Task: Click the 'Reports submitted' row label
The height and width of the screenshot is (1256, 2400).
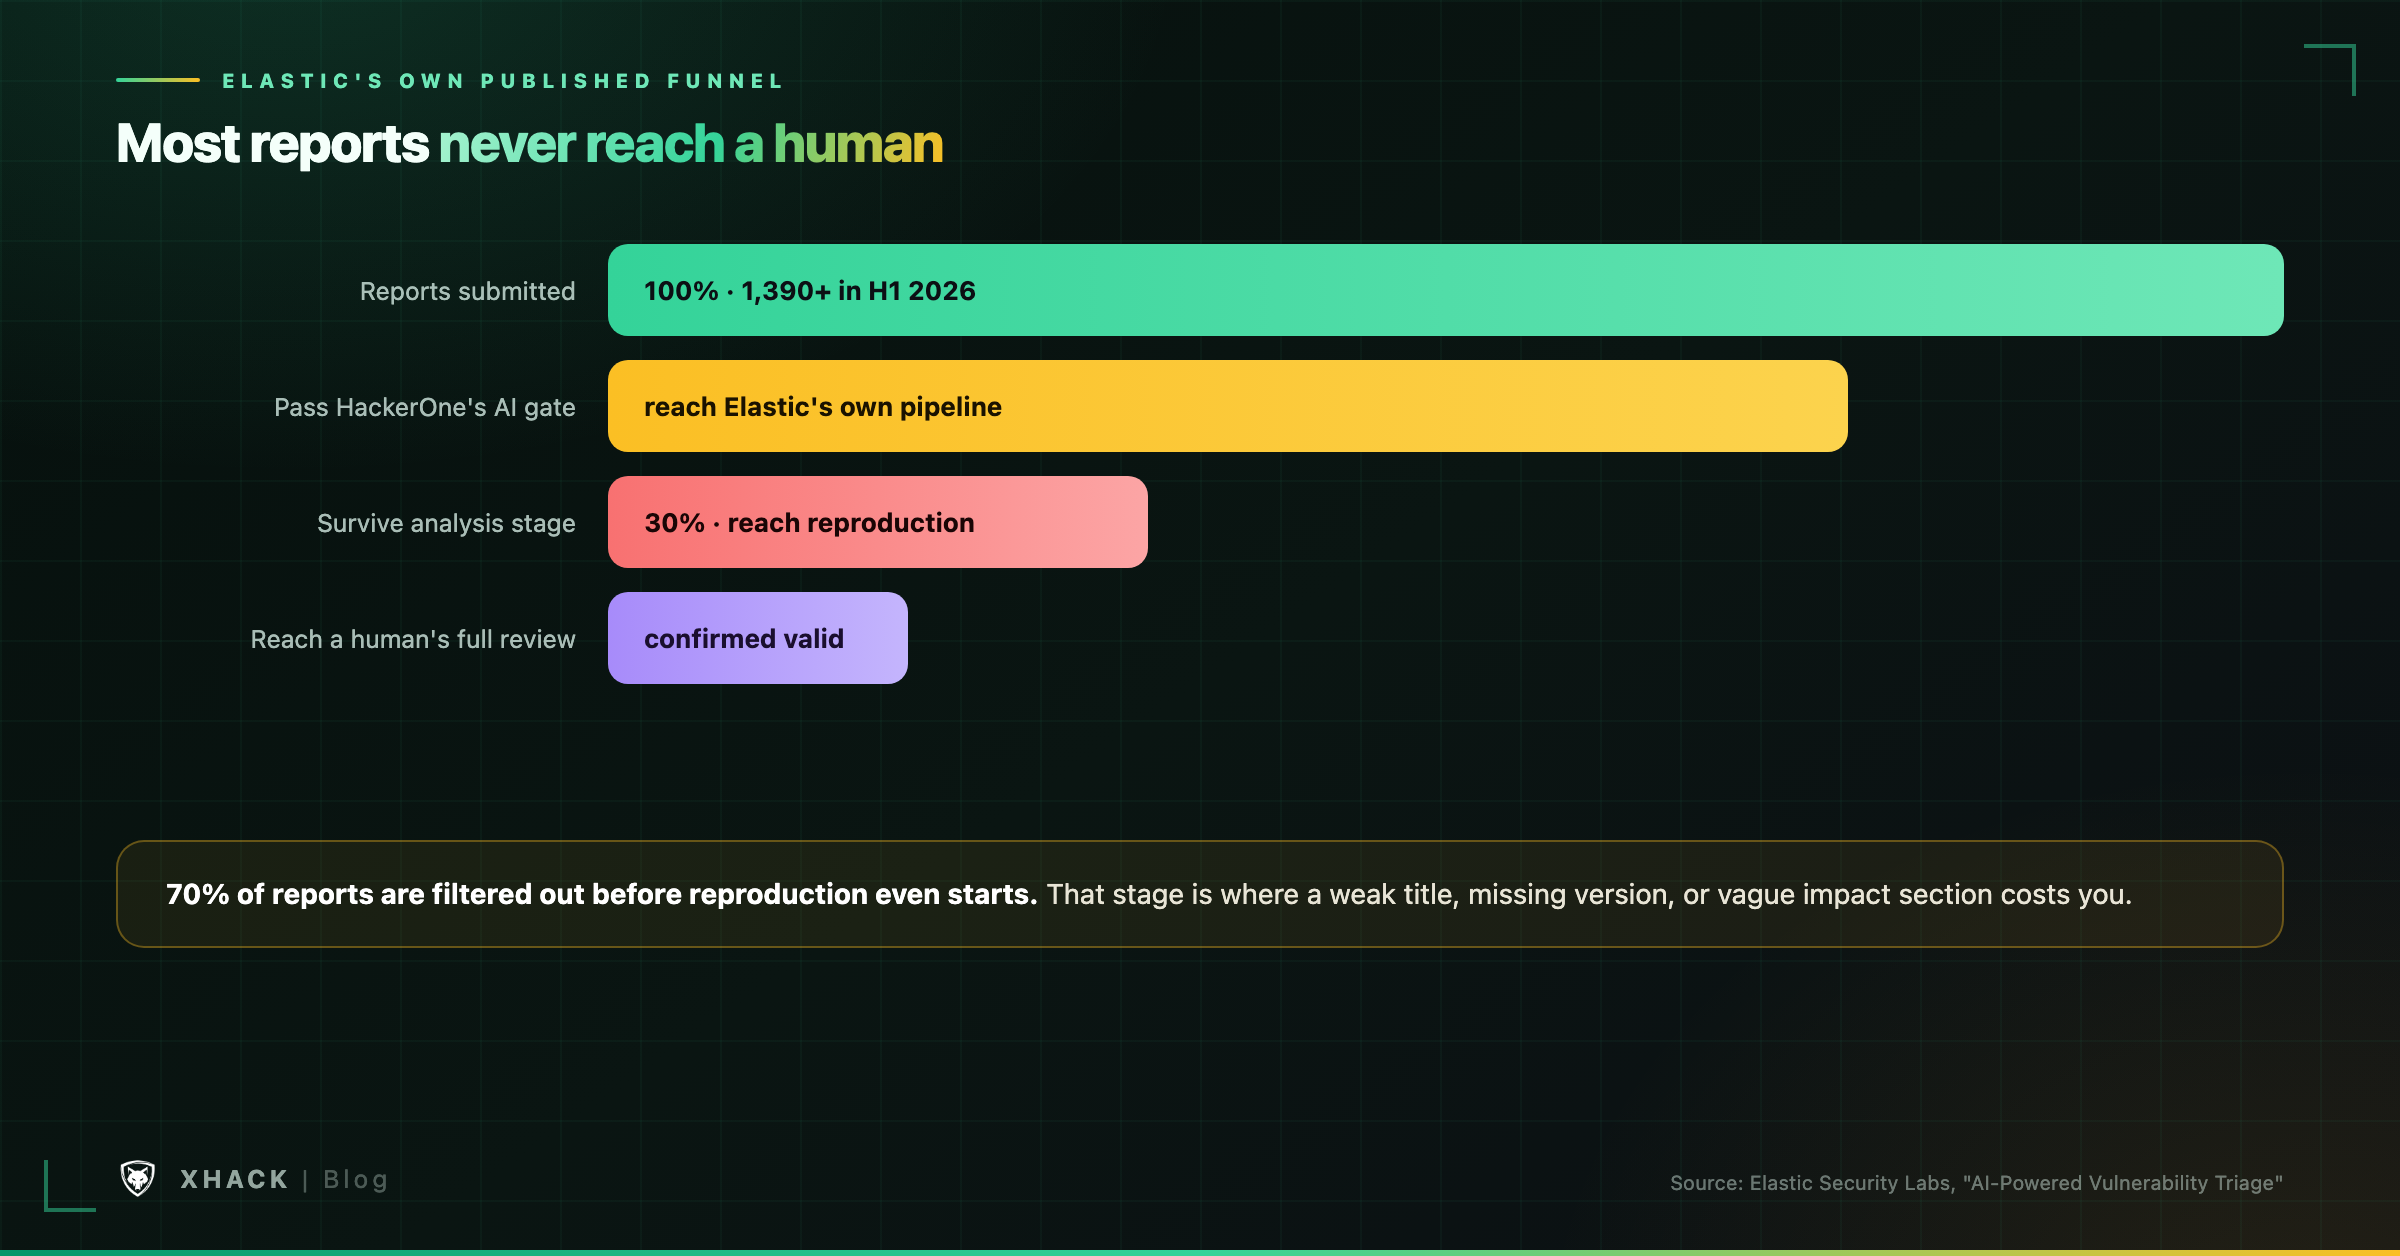Action: coord(467,291)
